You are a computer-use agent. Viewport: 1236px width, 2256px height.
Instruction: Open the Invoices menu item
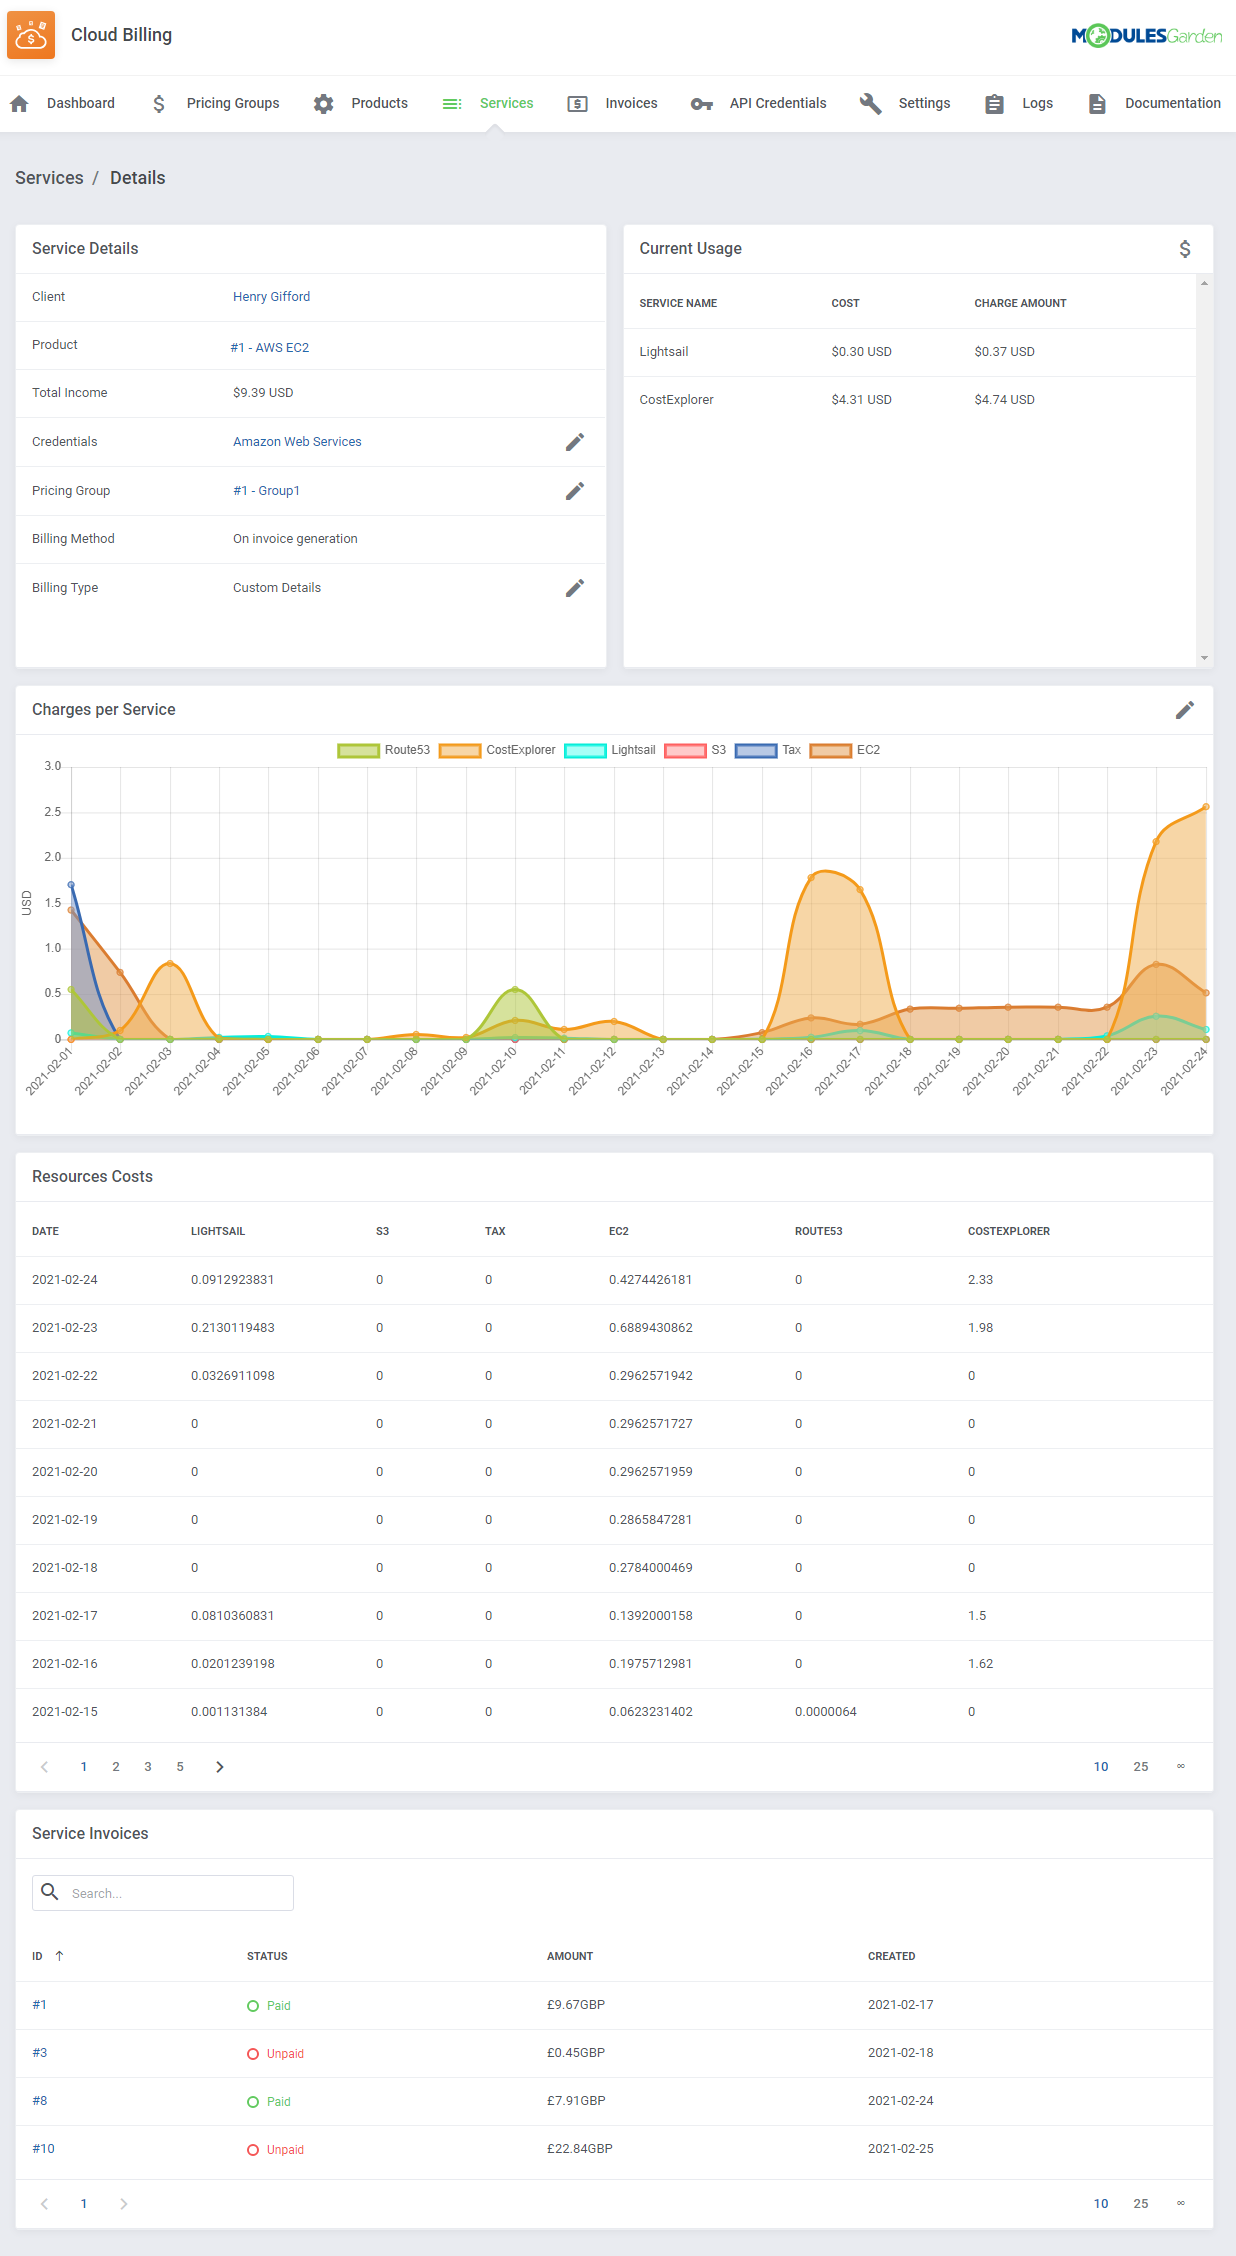pos(631,103)
